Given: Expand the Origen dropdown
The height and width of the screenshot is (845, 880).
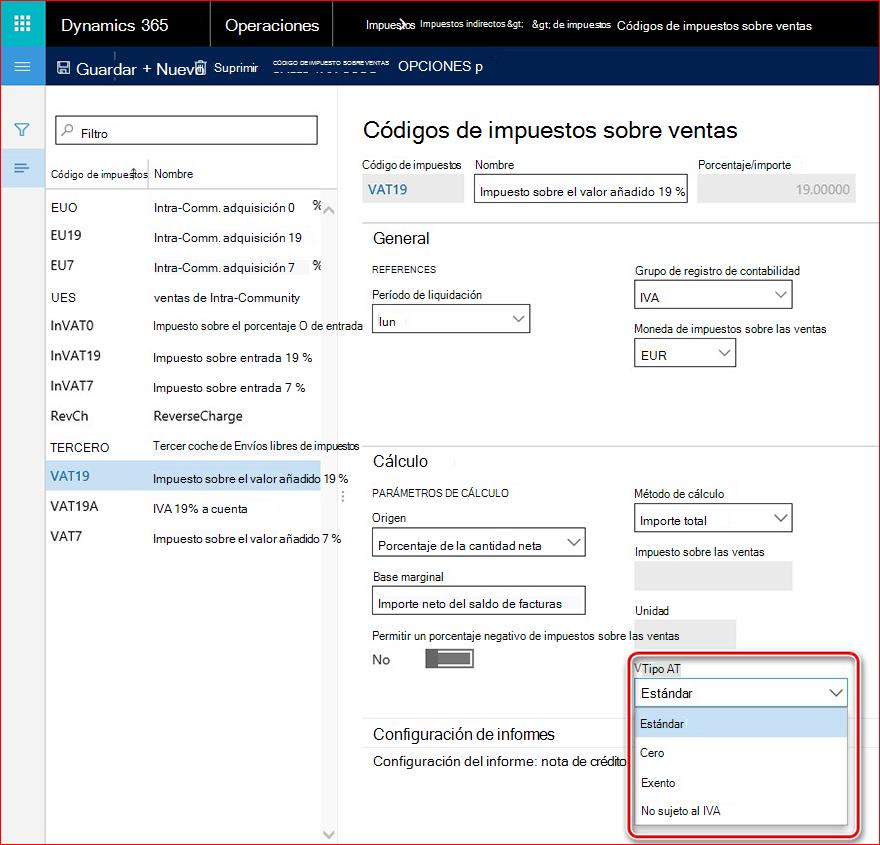Looking at the screenshot, I should point(478,543).
